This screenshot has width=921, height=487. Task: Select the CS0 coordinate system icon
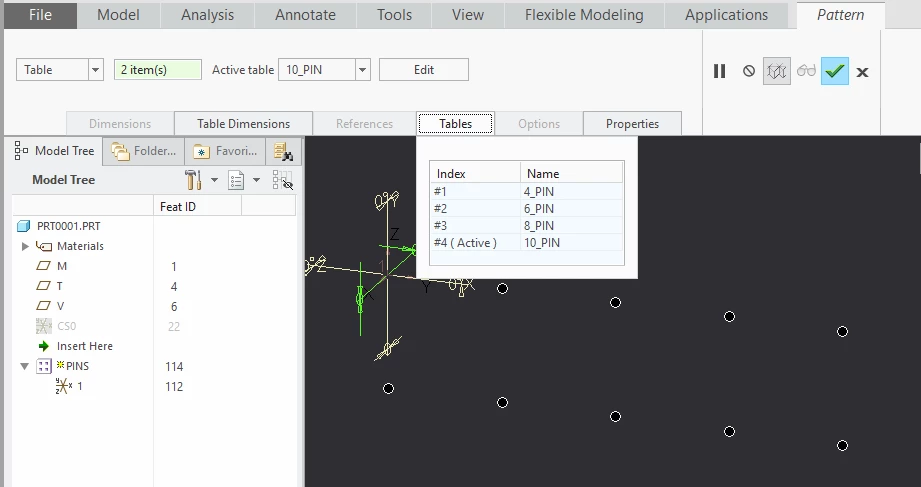pyautogui.click(x=43, y=326)
